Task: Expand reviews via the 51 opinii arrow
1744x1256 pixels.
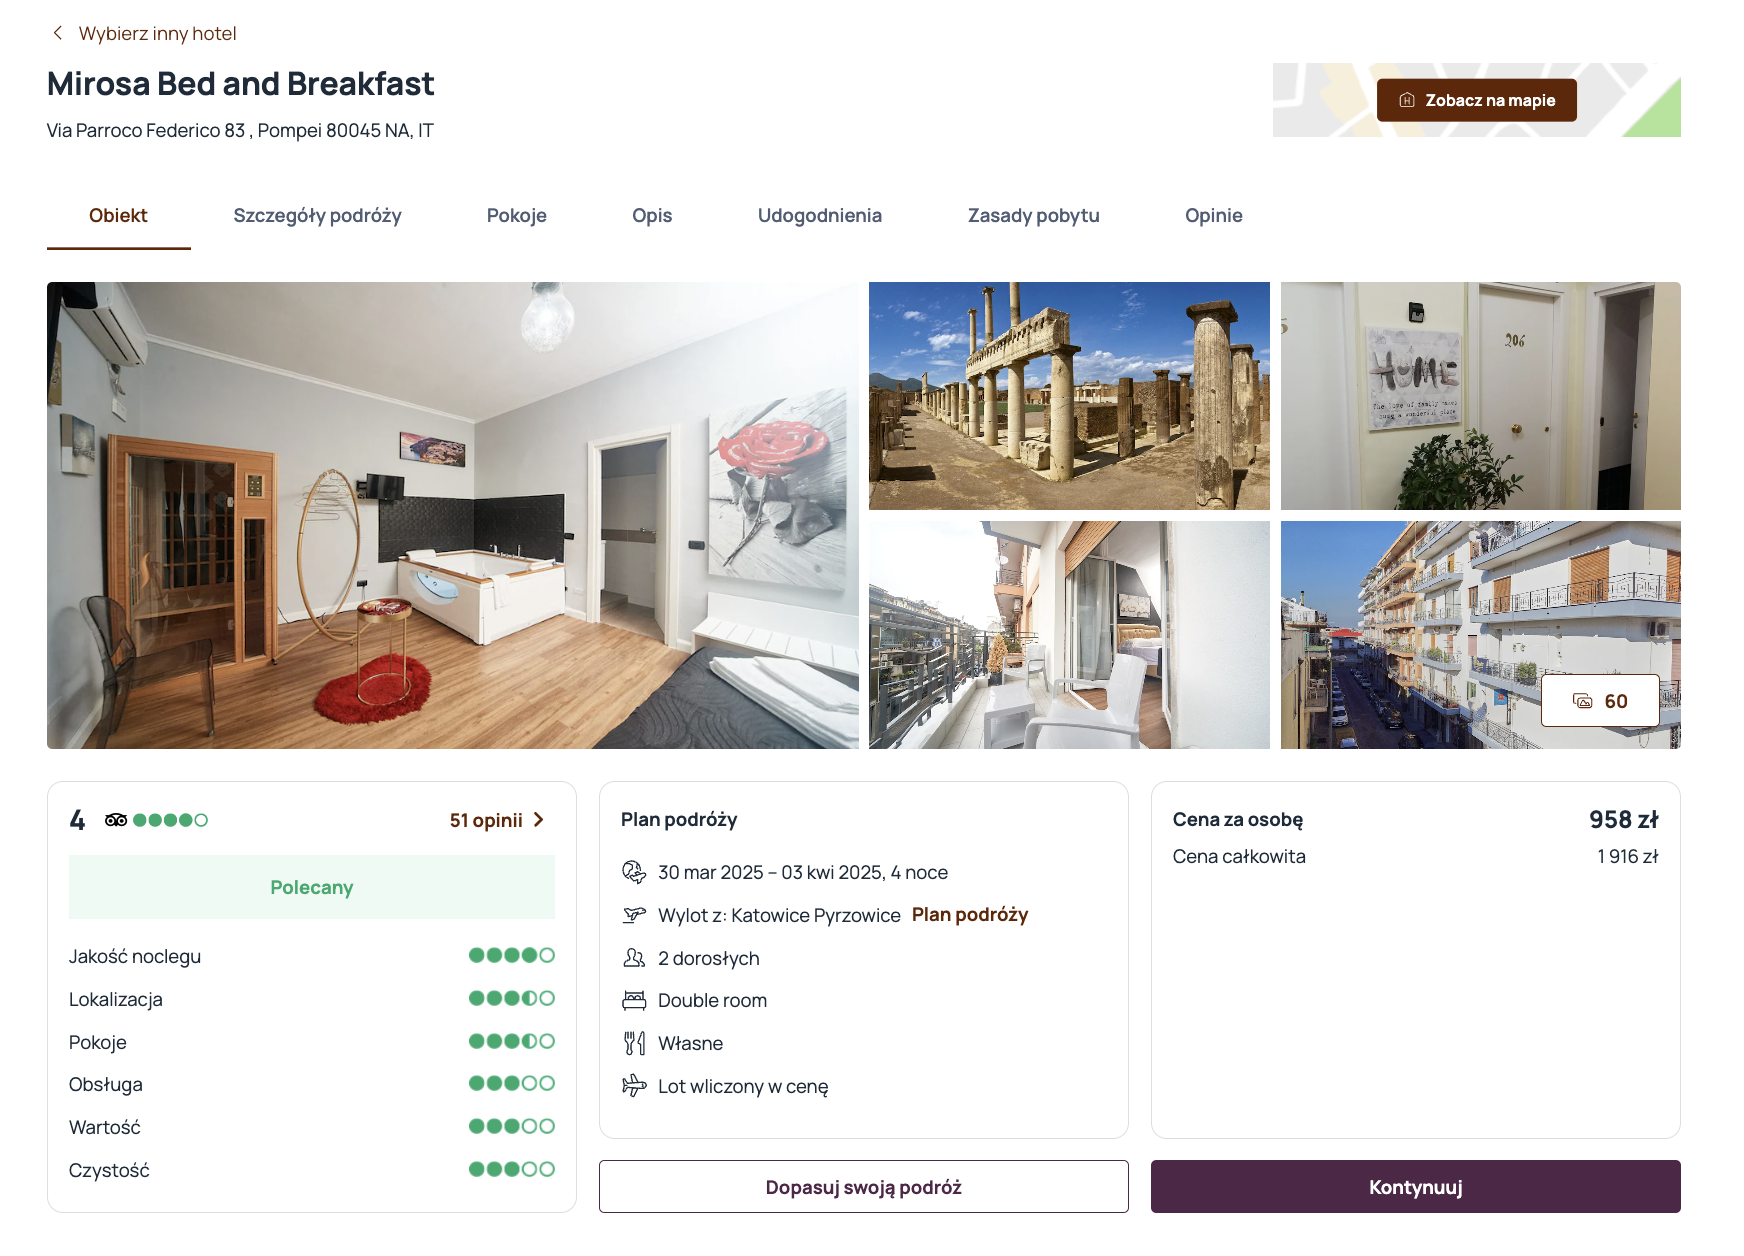Action: pos(539,820)
